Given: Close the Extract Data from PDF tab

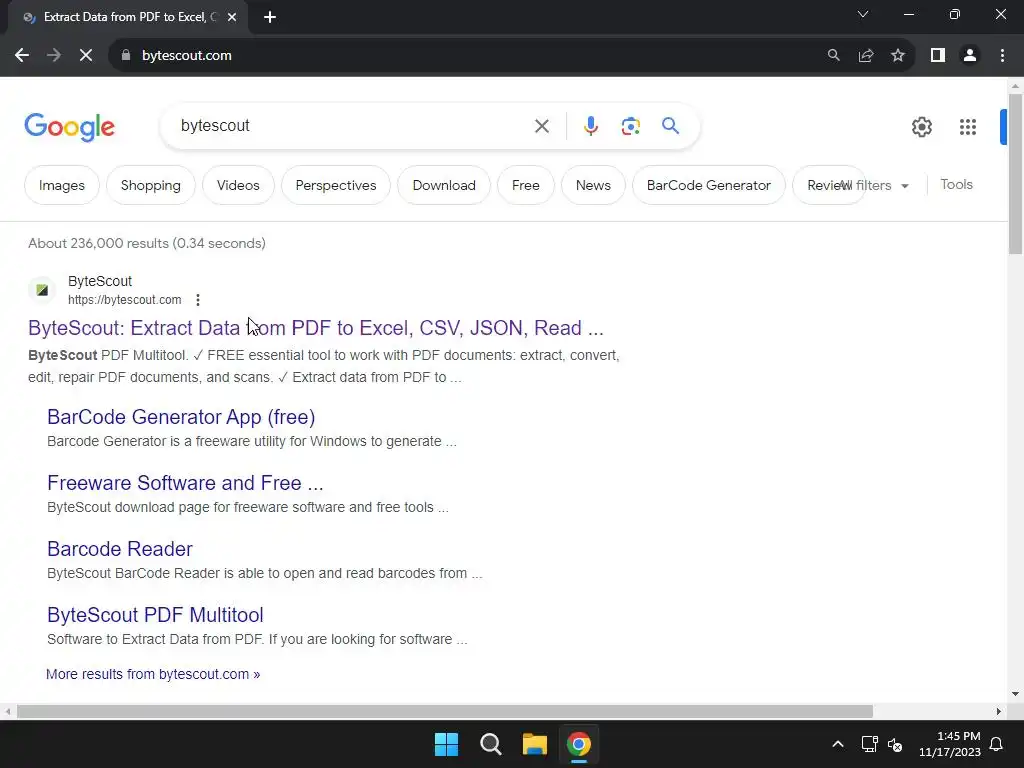Looking at the screenshot, I should [x=232, y=17].
